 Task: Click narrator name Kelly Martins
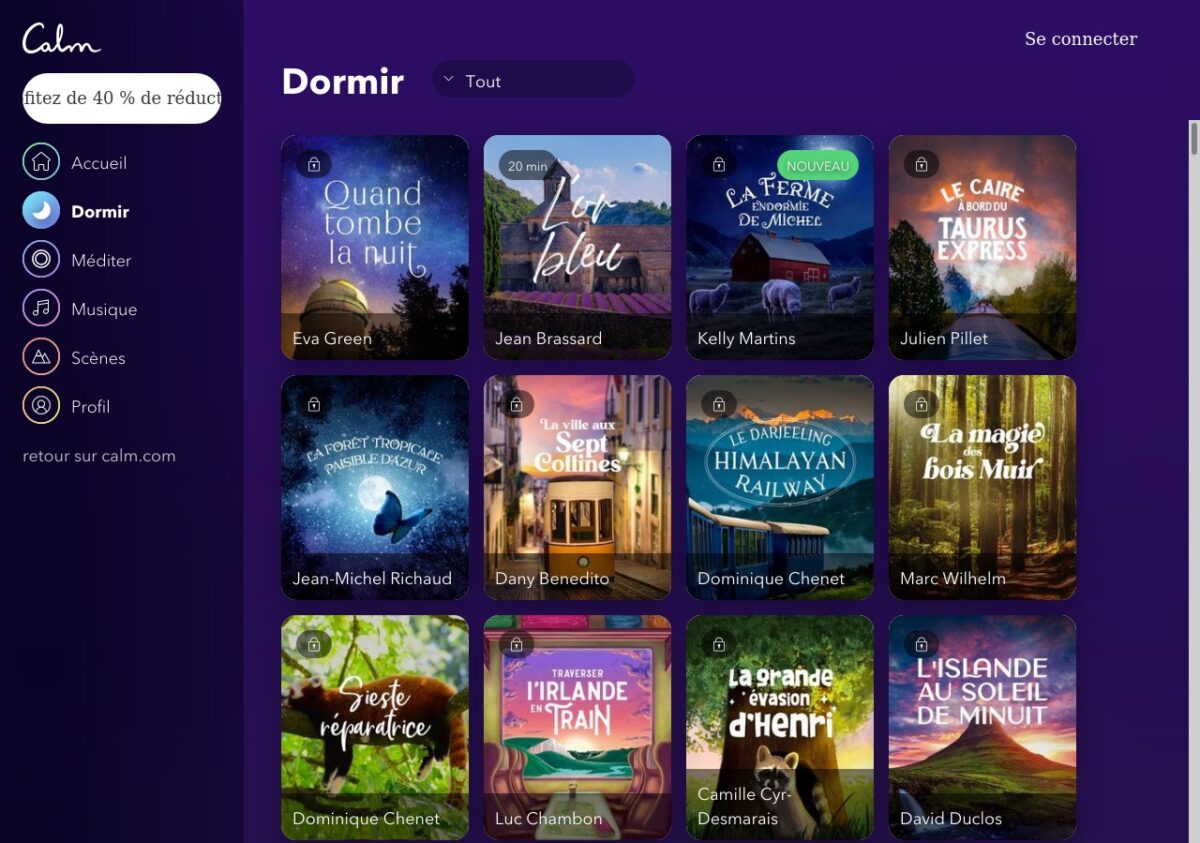(746, 338)
